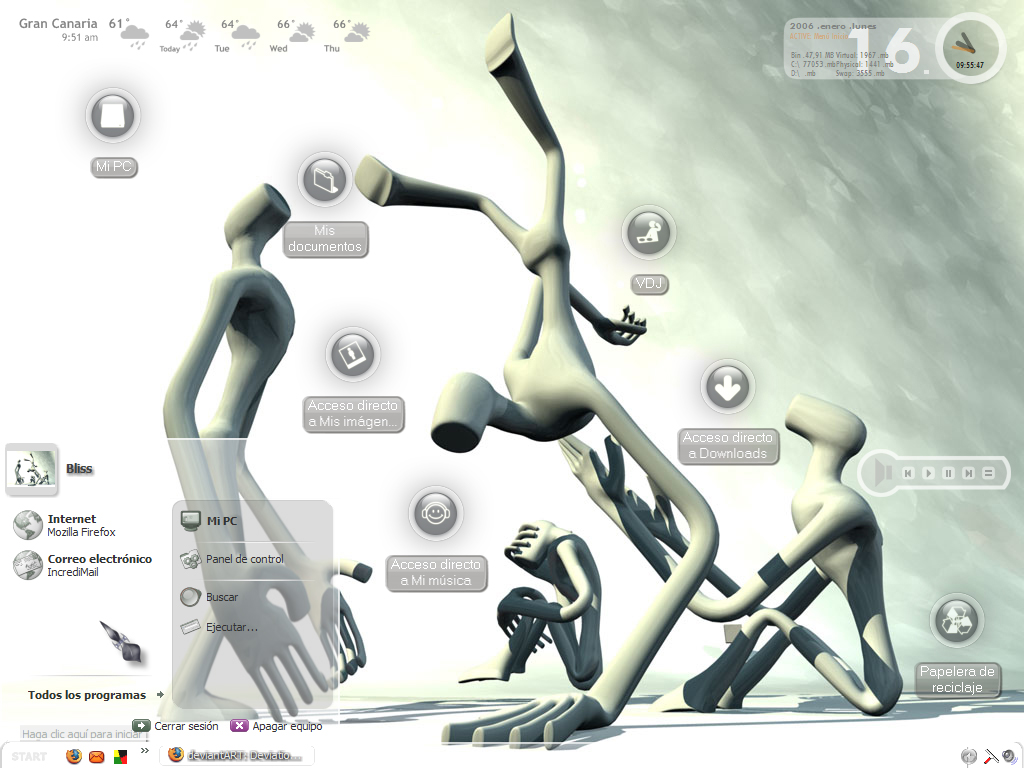Click Cerrar sesión button
Image resolution: width=1024 pixels, height=768 pixels.
176,726
